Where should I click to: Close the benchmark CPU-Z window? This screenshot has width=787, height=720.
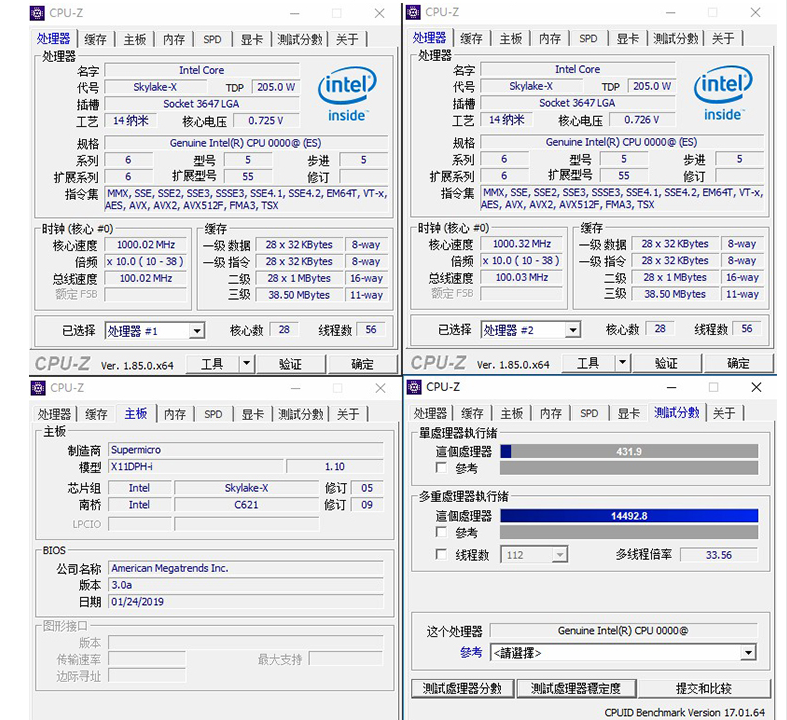click(x=756, y=387)
